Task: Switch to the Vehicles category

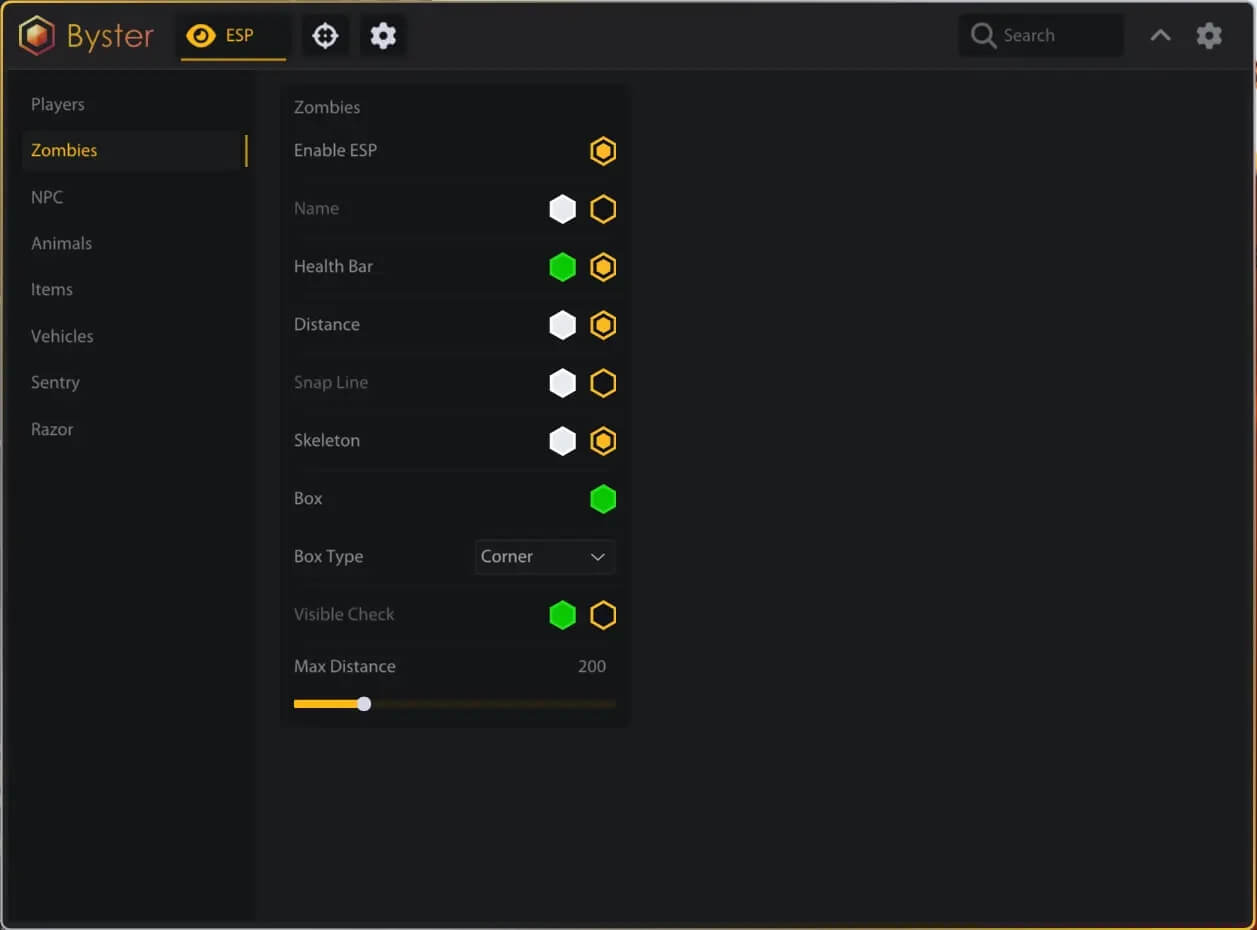Action: point(62,336)
